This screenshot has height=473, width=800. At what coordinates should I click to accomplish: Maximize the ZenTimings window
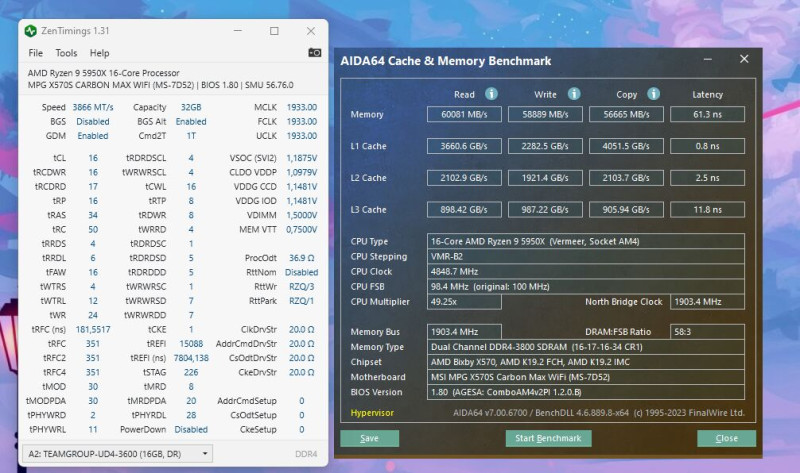[274, 31]
